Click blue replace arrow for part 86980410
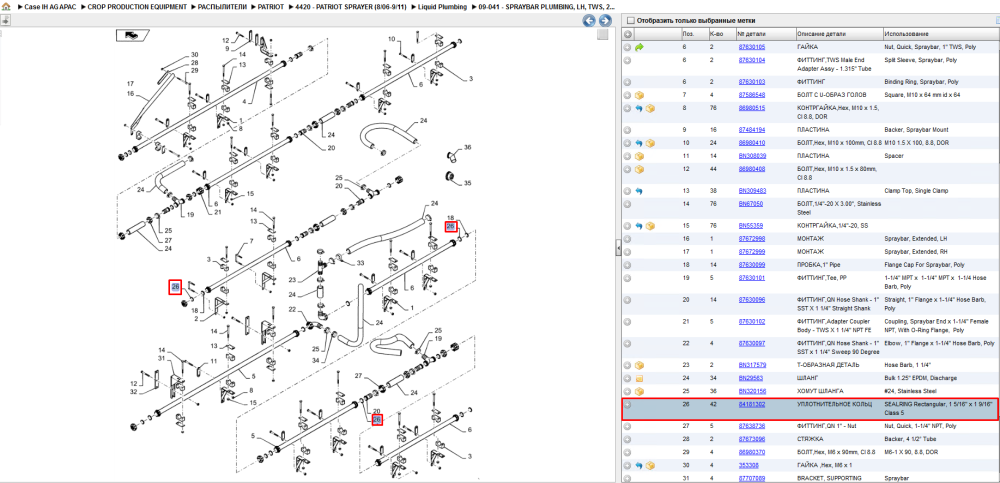 click(x=640, y=143)
